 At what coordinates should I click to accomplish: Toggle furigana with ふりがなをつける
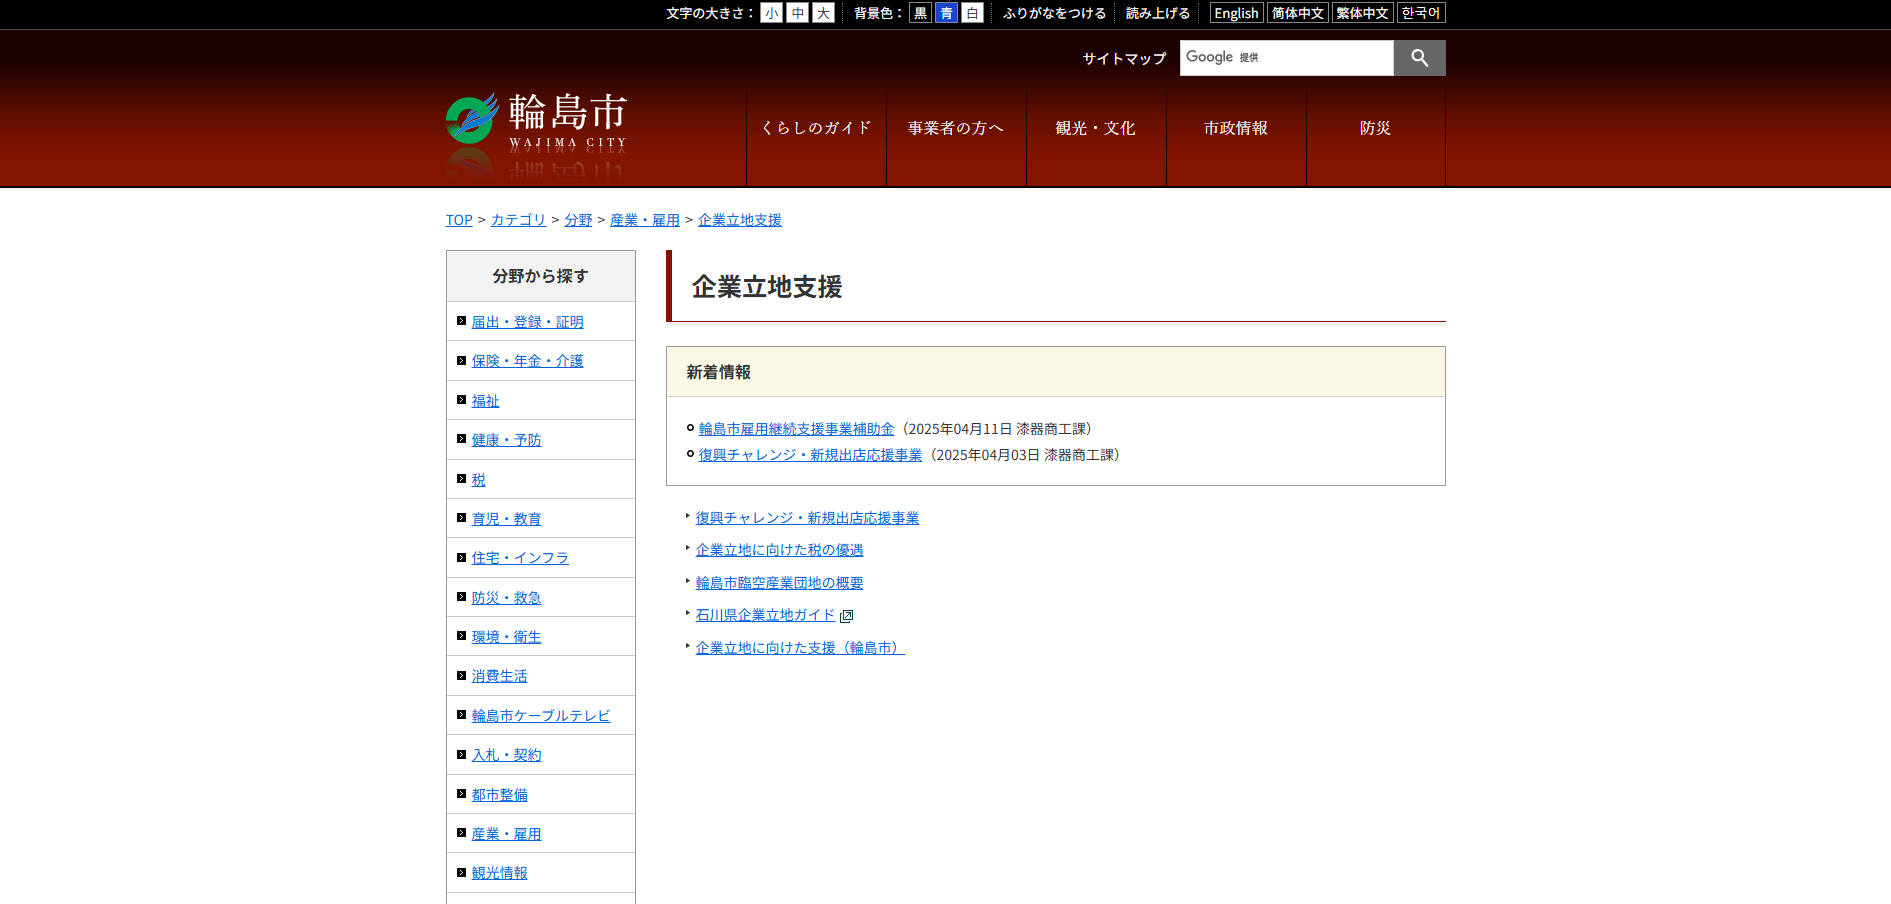pos(1054,13)
